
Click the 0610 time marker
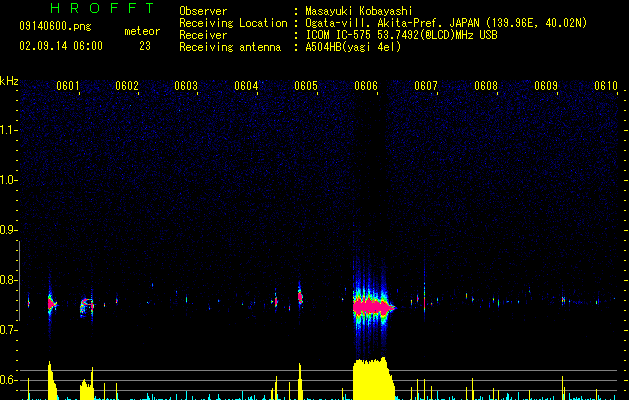[606, 86]
